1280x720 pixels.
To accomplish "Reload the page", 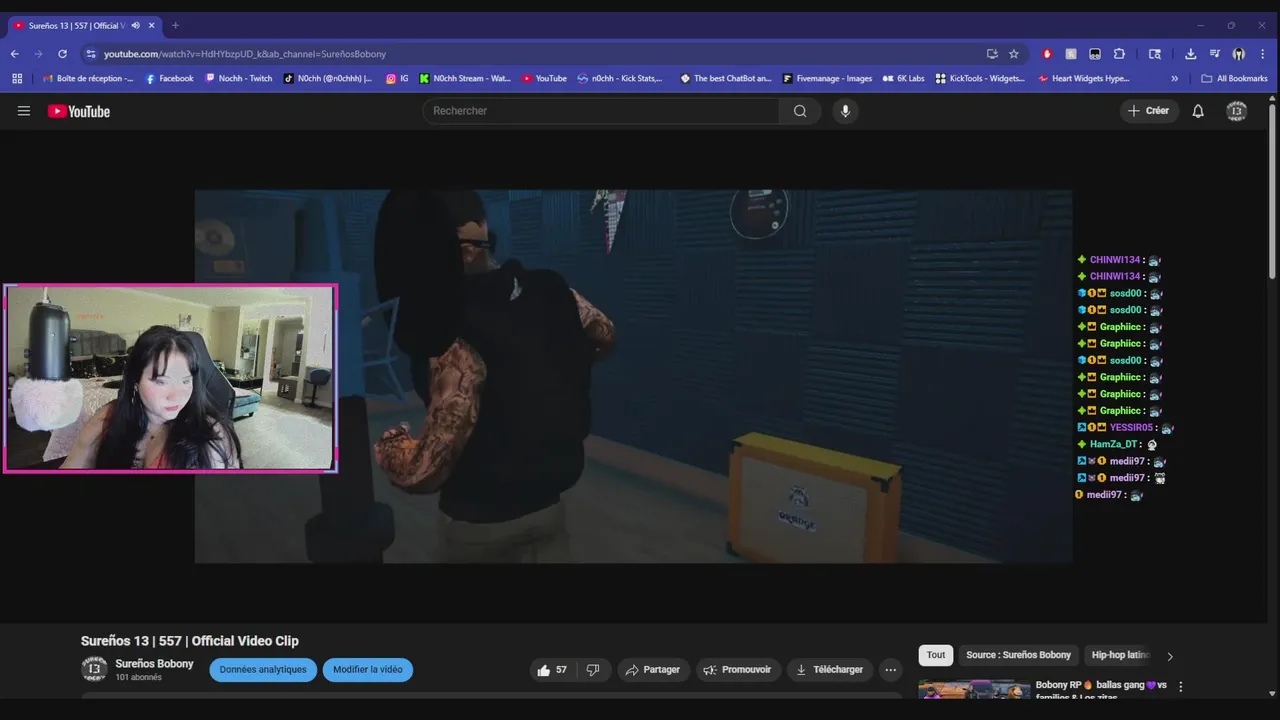I will click(62, 54).
